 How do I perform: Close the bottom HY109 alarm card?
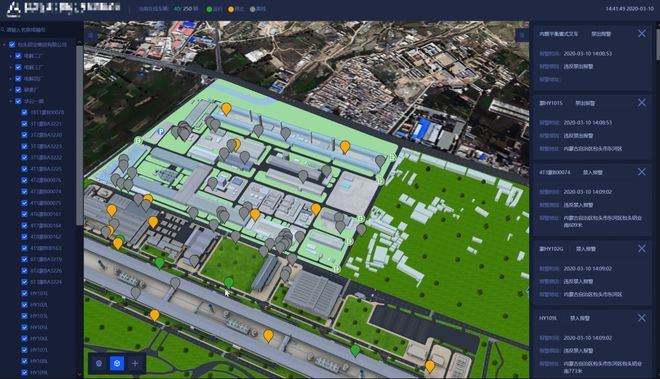tap(642, 318)
